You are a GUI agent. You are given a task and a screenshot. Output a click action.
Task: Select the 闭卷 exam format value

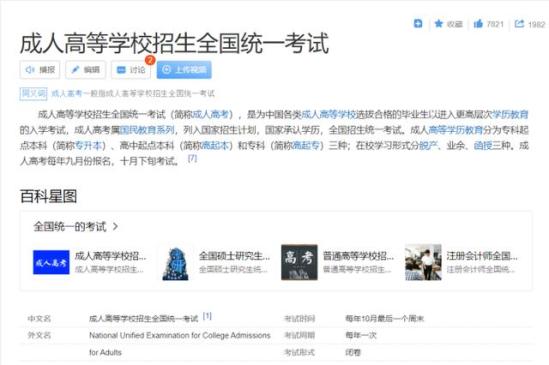pyautogui.click(x=353, y=352)
